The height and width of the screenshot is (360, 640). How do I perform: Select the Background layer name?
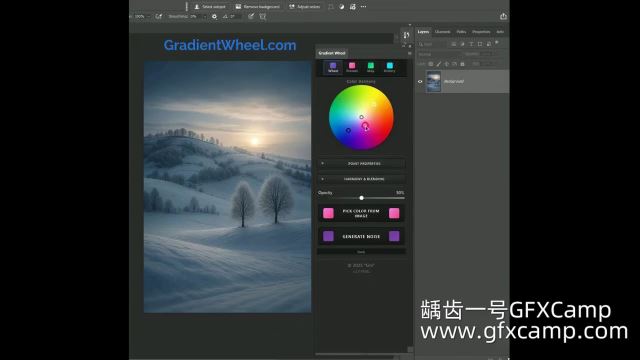454,82
